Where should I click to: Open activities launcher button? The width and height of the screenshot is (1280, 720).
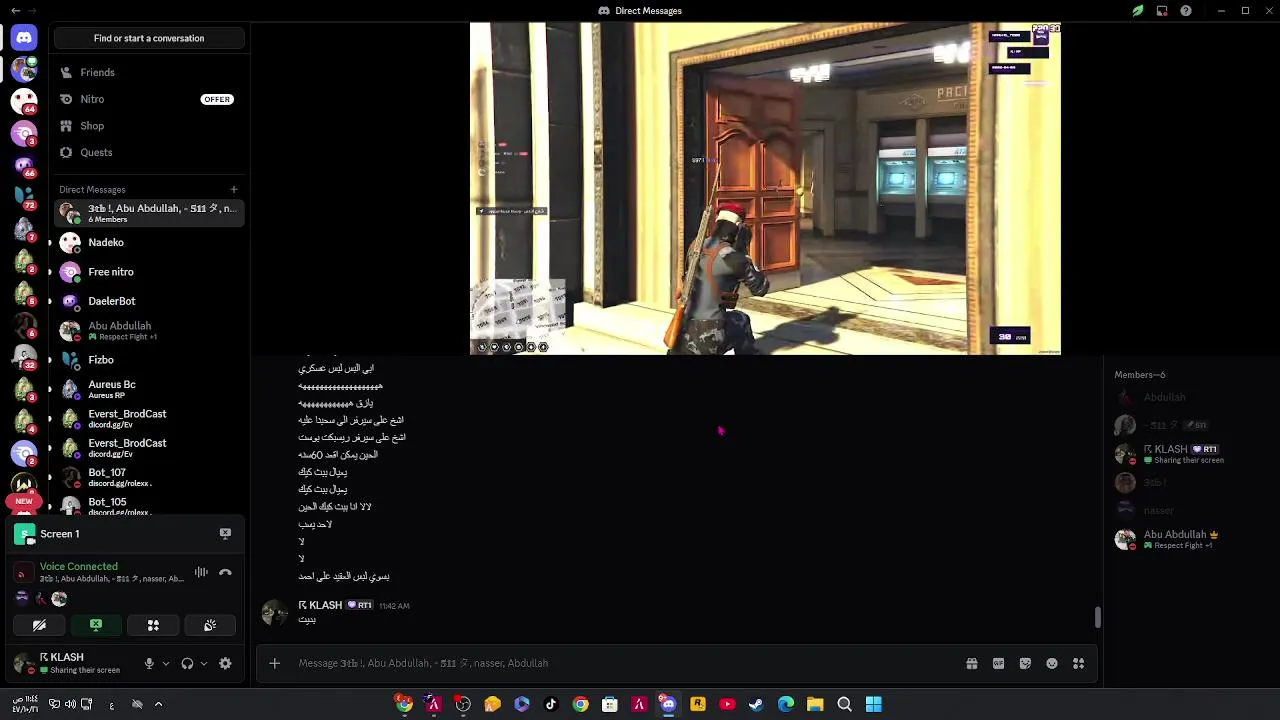(153, 625)
